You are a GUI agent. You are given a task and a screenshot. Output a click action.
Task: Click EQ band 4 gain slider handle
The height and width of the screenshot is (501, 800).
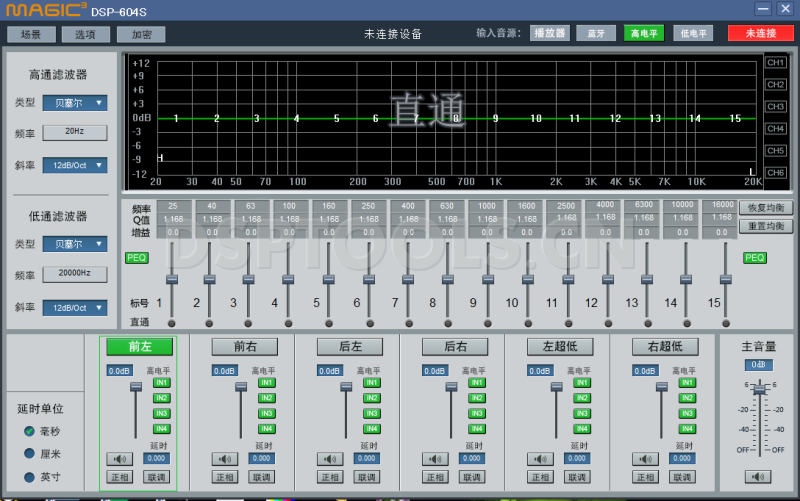coord(288,280)
